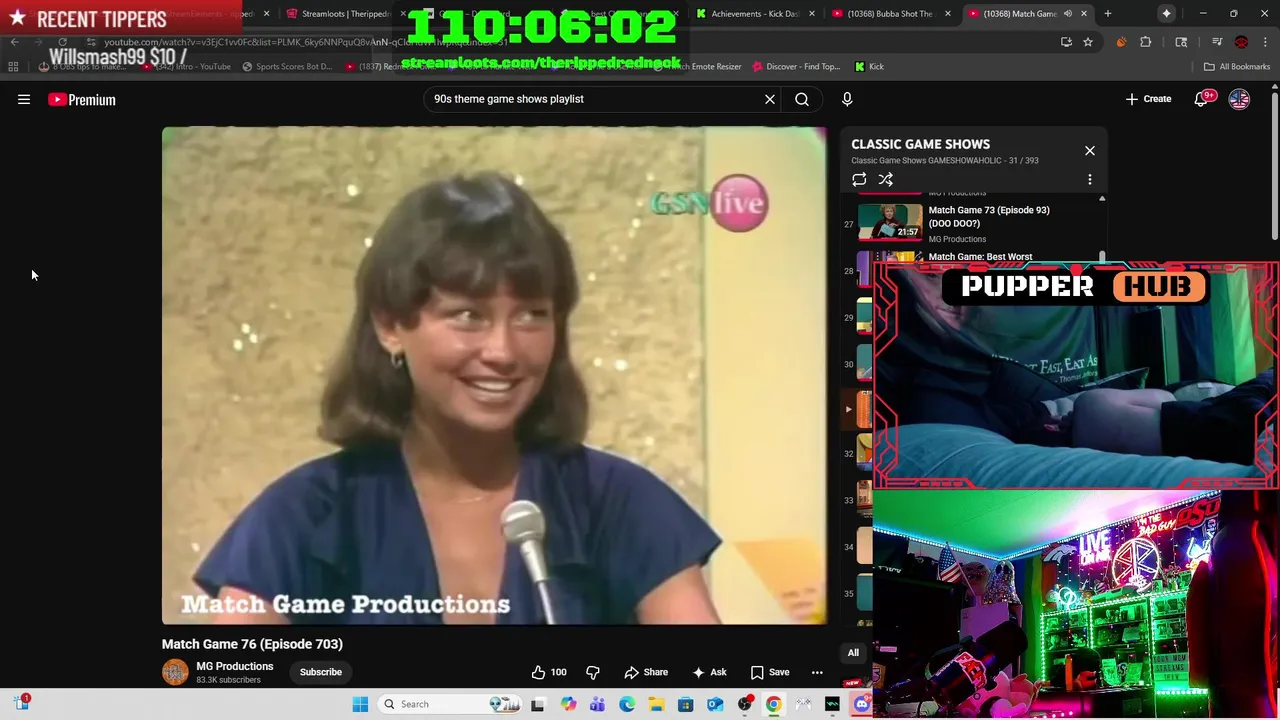The height and width of the screenshot is (720, 1280).
Task: Open the Chrome extensions puzzle icon
Action: pos(1146,42)
